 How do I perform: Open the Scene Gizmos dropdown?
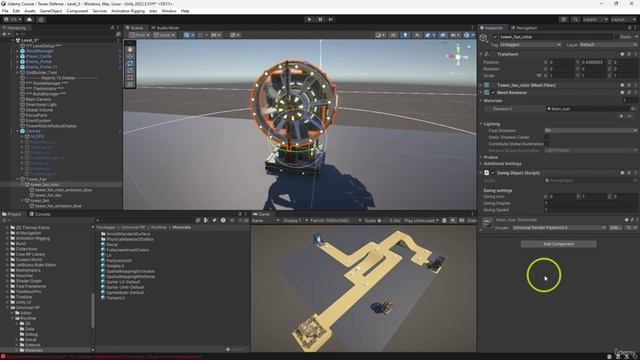(469, 35)
